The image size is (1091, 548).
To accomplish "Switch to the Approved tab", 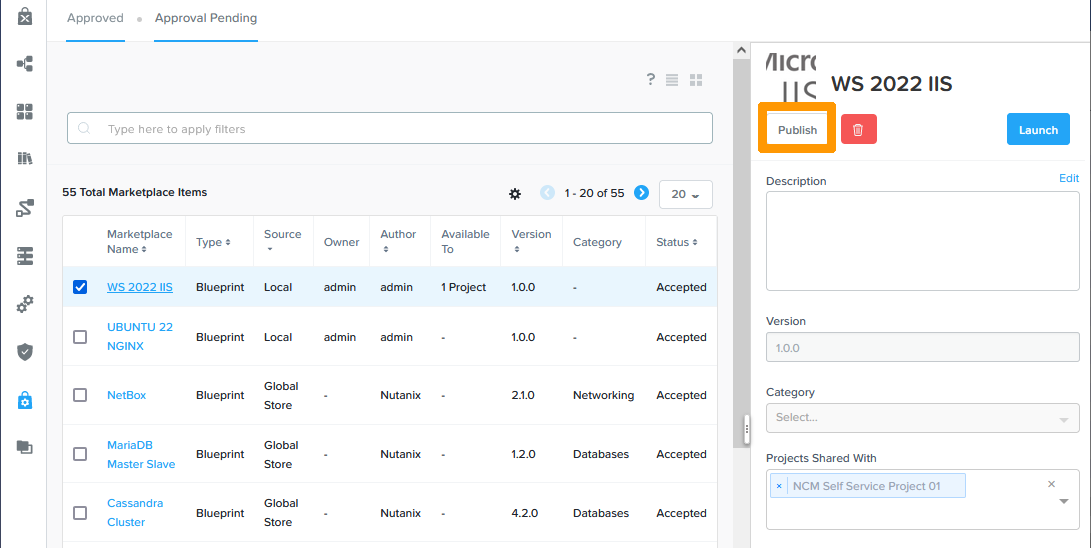I will 95,18.
